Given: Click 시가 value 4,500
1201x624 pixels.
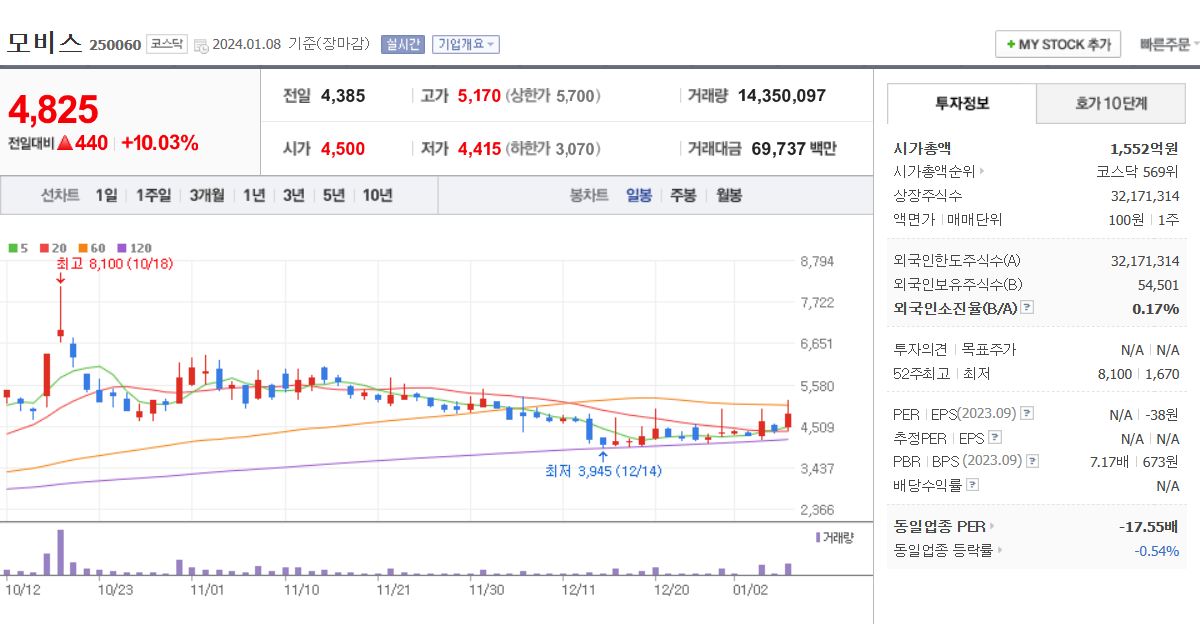Looking at the screenshot, I should click(343, 149).
